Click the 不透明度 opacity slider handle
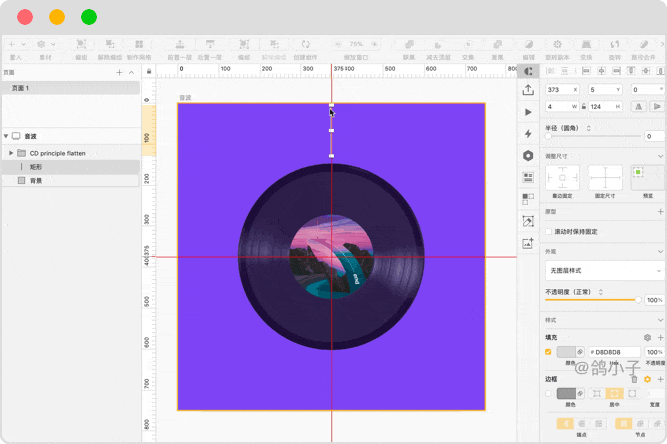Image resolution: width=667 pixels, height=444 pixels. (x=638, y=300)
